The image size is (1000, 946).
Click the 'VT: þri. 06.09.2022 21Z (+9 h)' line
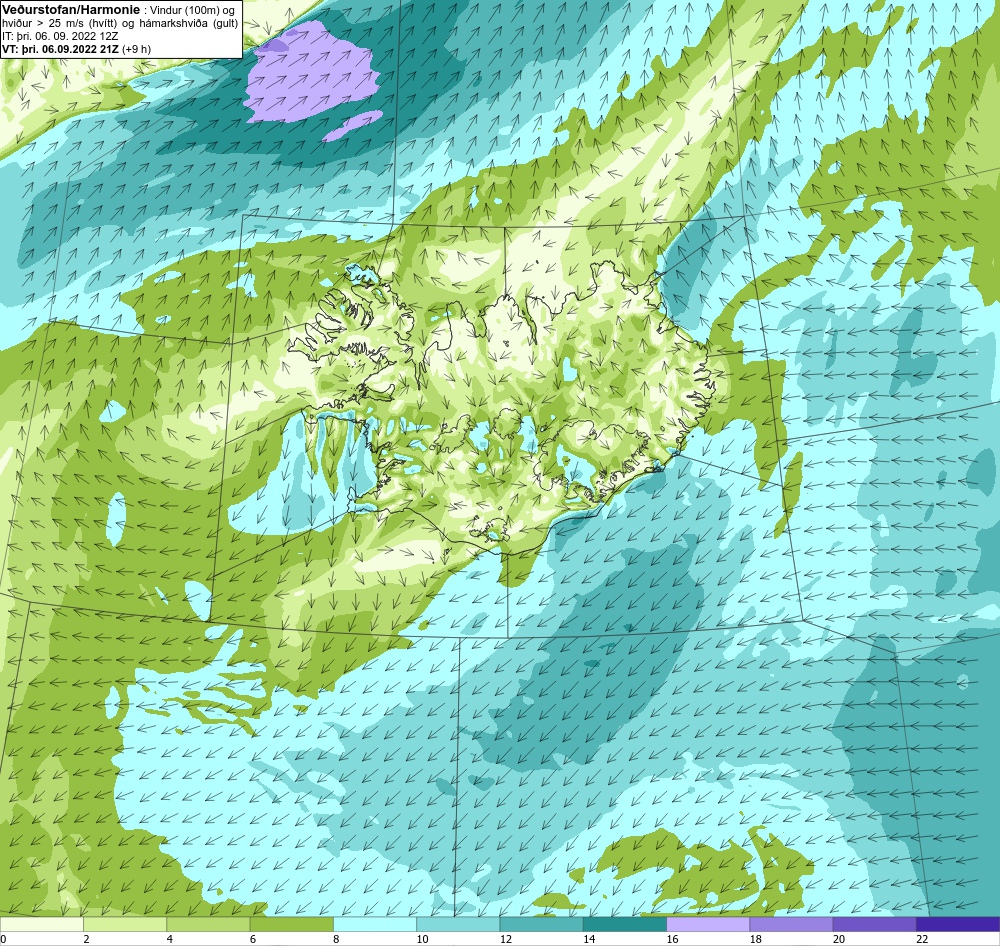77,49
